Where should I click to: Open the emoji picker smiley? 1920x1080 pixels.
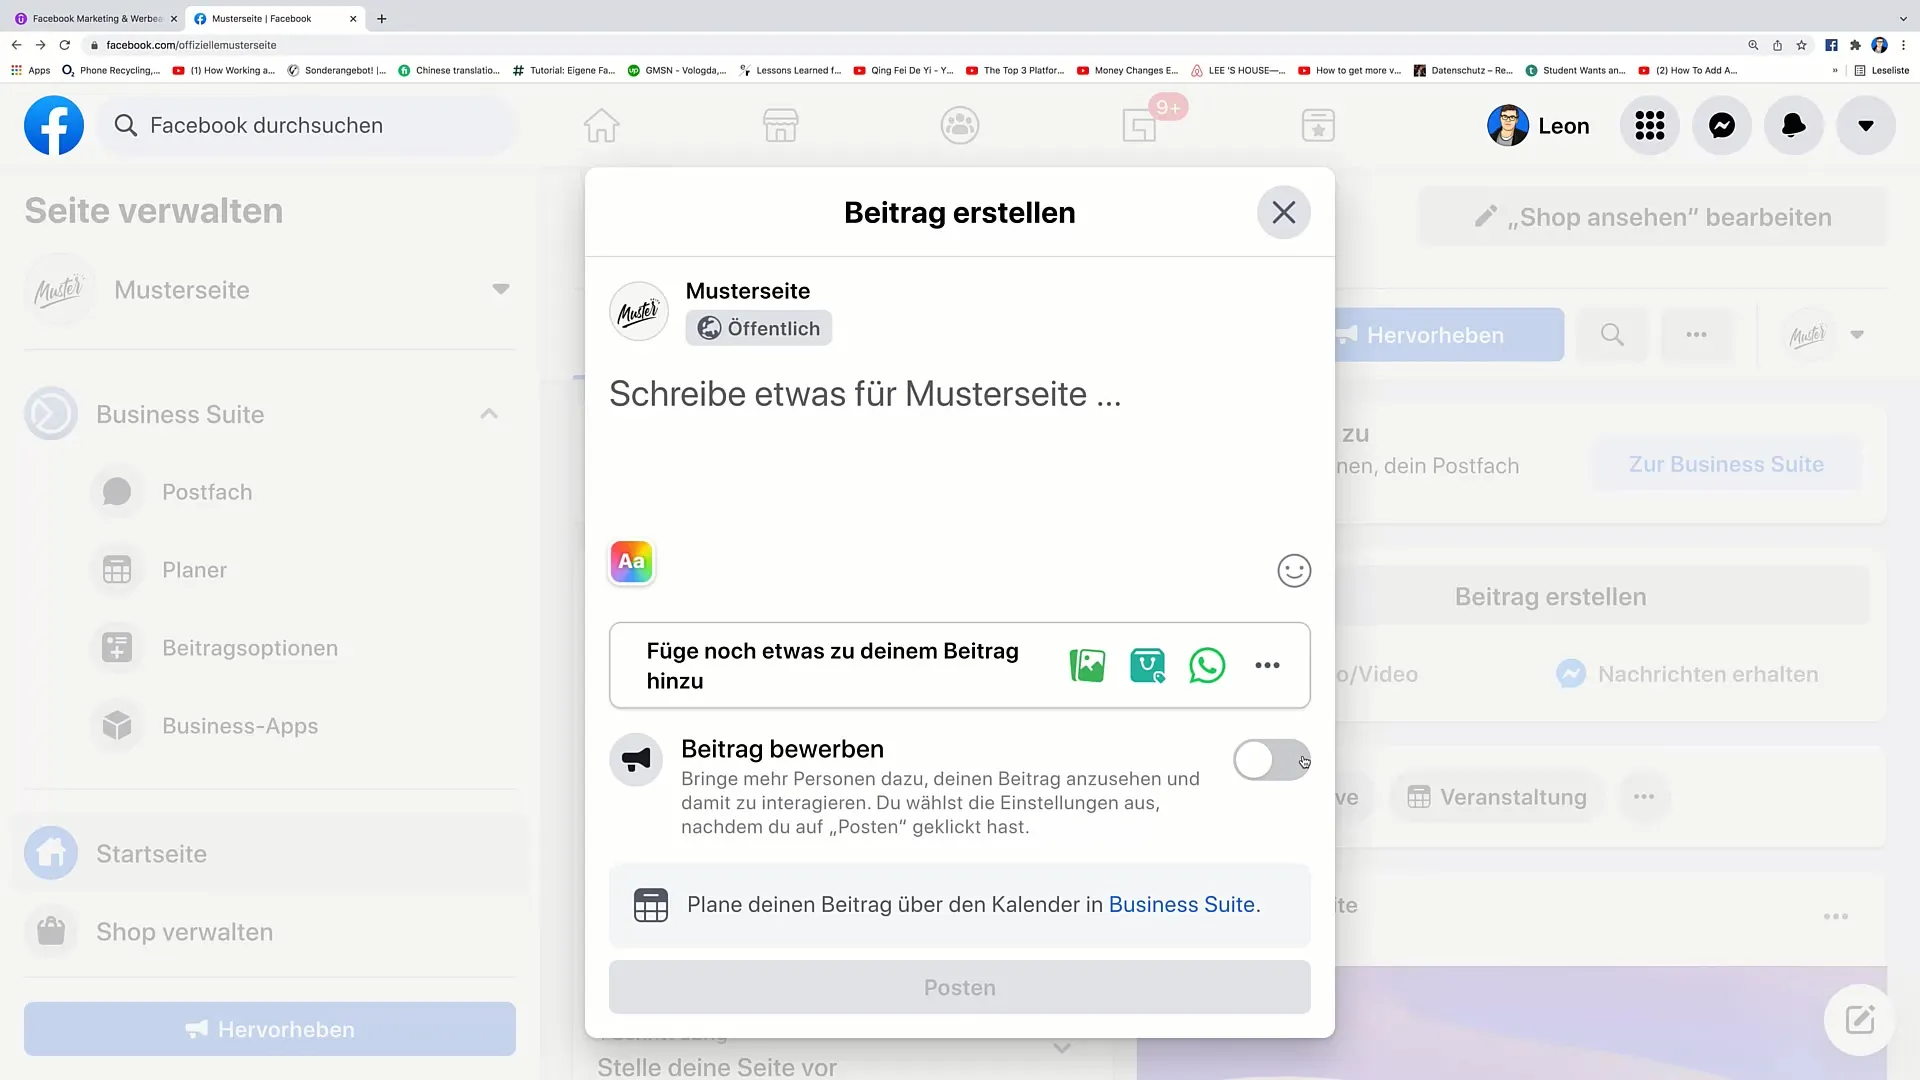(x=1293, y=571)
